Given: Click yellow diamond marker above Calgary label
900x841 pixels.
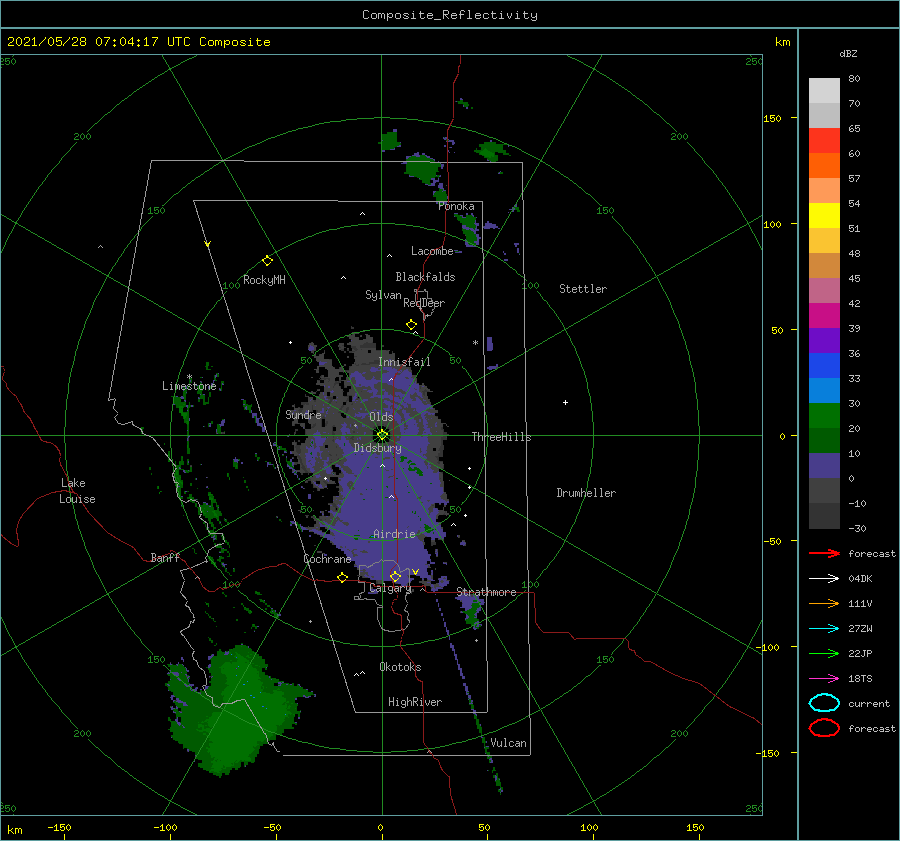Looking at the screenshot, I should tap(395, 576).
